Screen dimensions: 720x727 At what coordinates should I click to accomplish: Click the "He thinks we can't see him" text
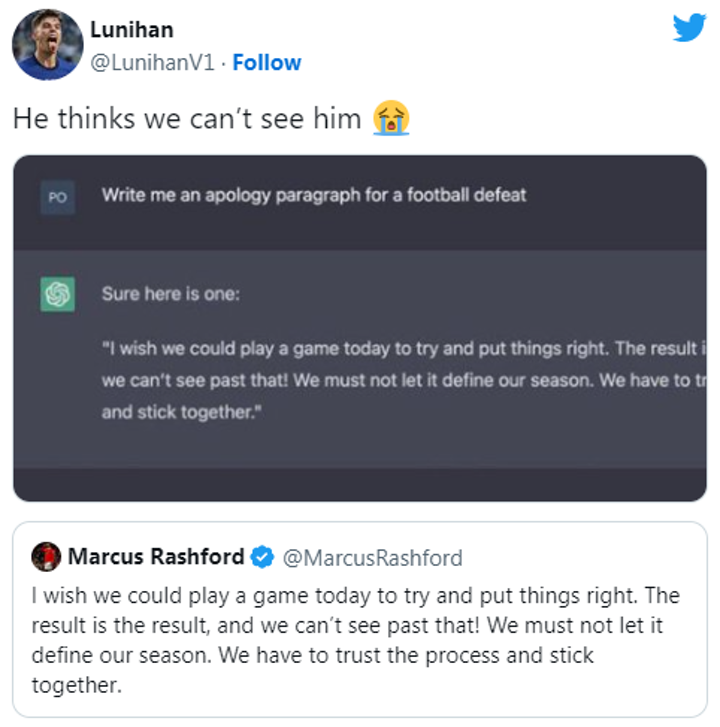(187, 119)
